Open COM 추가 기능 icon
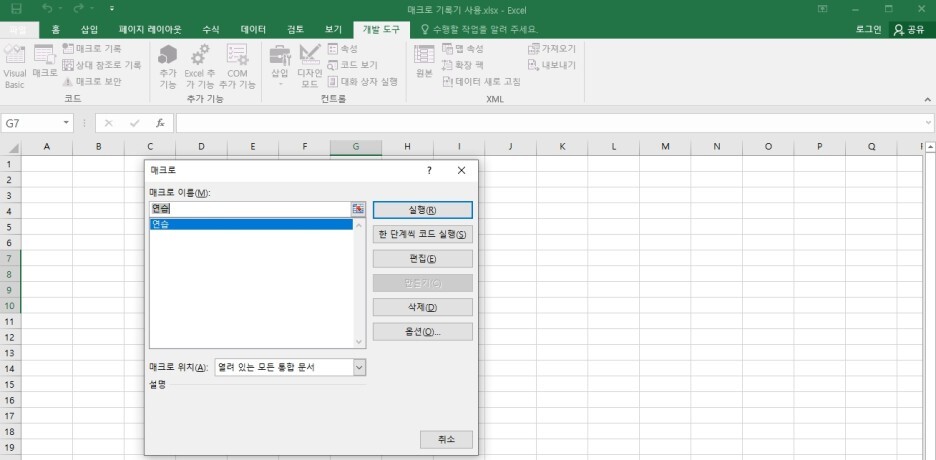Viewport: 936px width, 460px height. pyautogui.click(x=237, y=66)
